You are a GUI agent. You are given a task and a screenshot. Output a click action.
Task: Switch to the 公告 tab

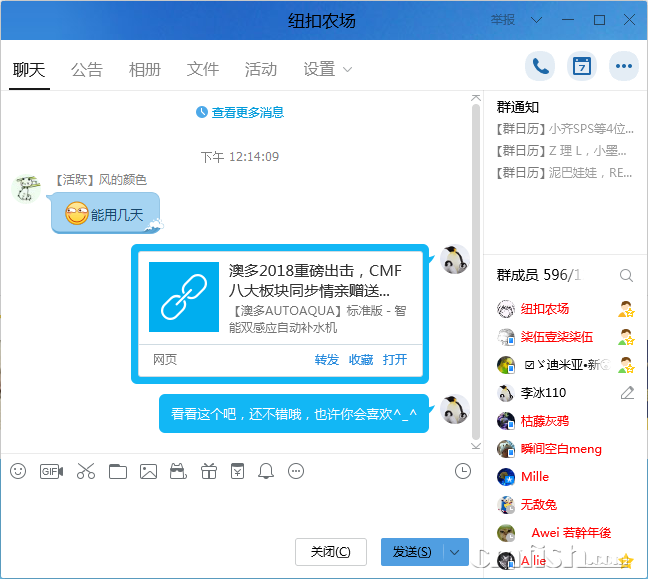pos(87,69)
